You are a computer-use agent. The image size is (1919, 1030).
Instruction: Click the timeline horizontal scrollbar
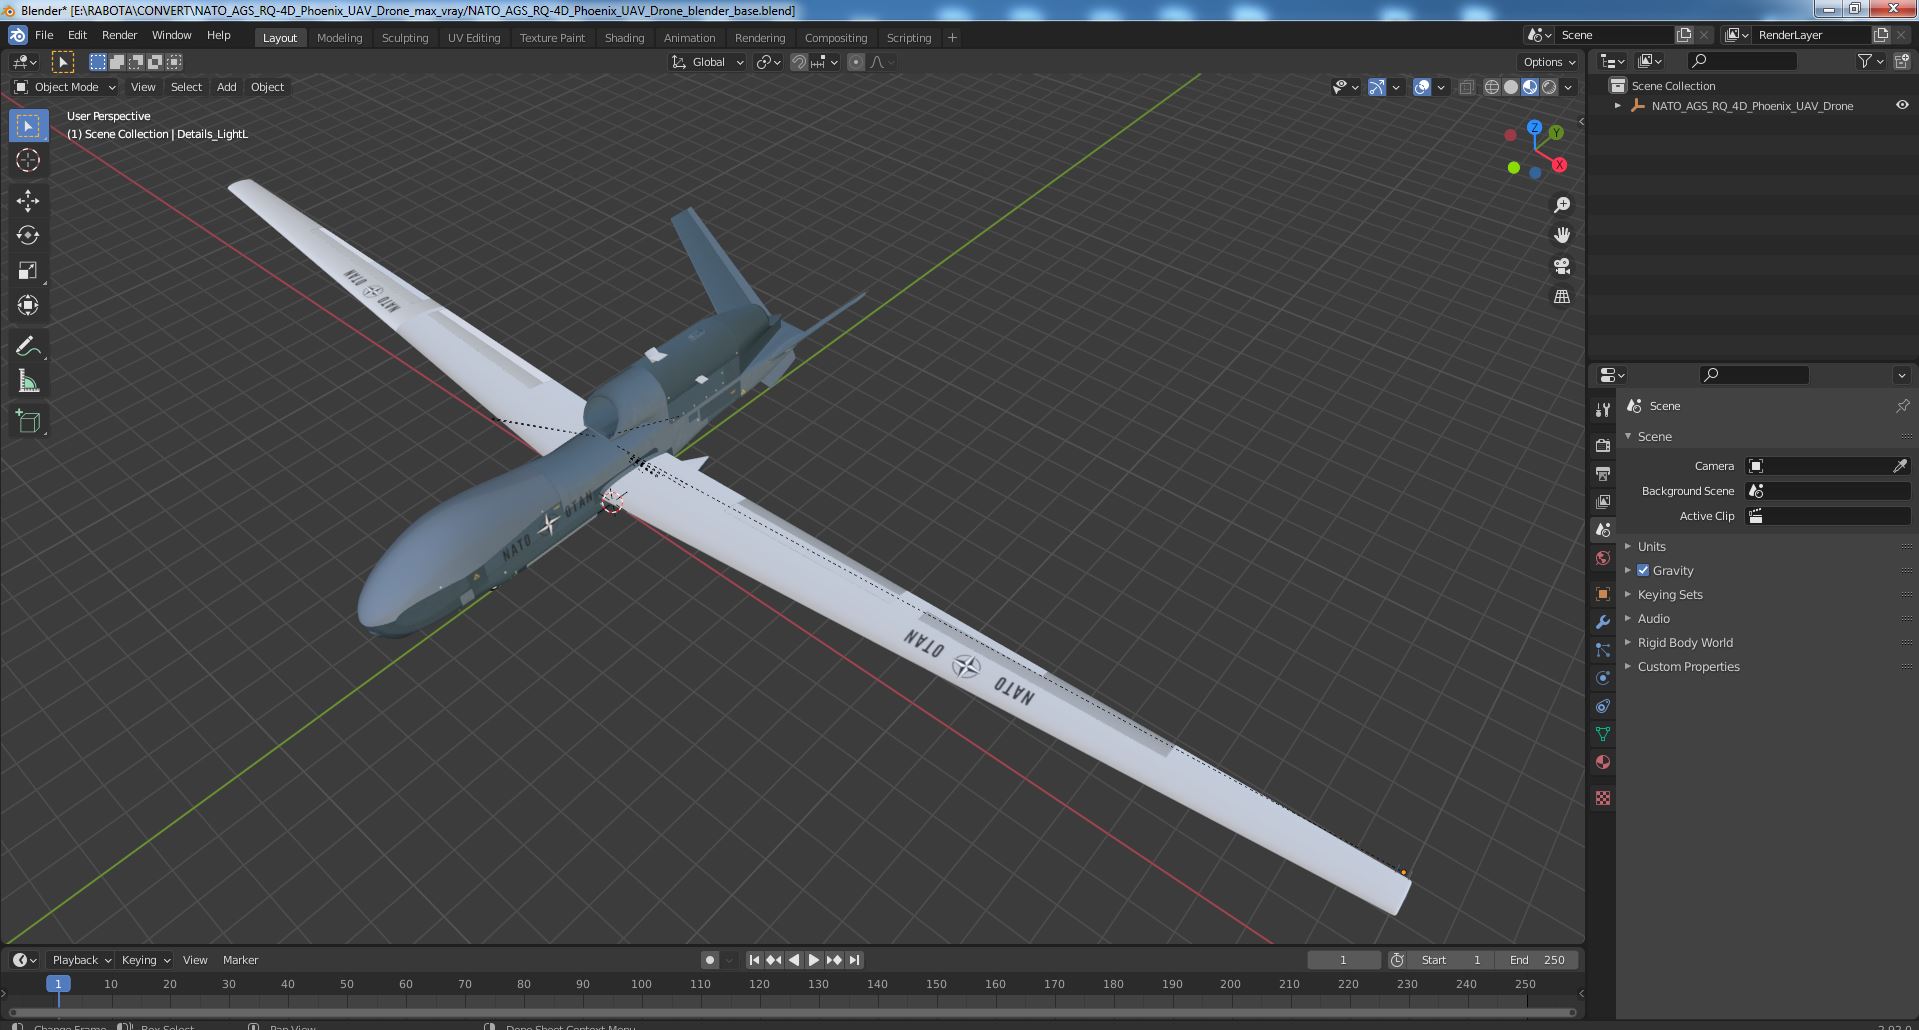click(792, 1012)
